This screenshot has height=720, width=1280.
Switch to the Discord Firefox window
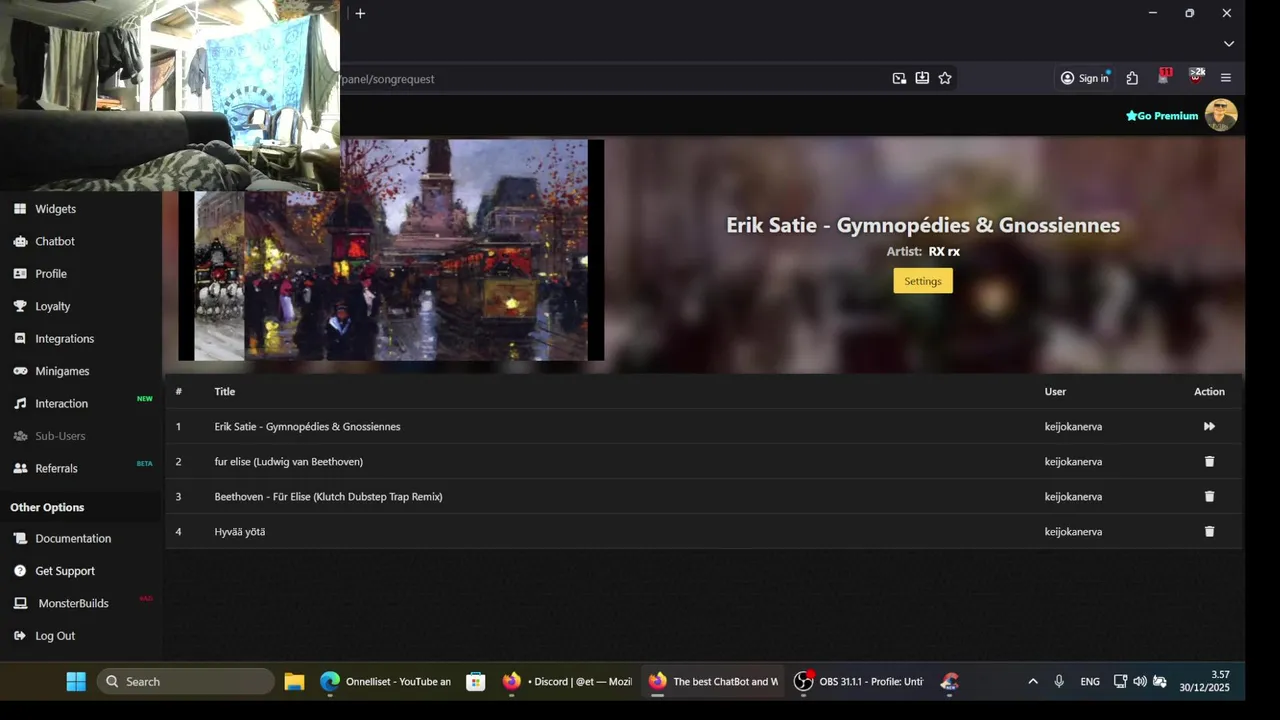click(x=567, y=681)
